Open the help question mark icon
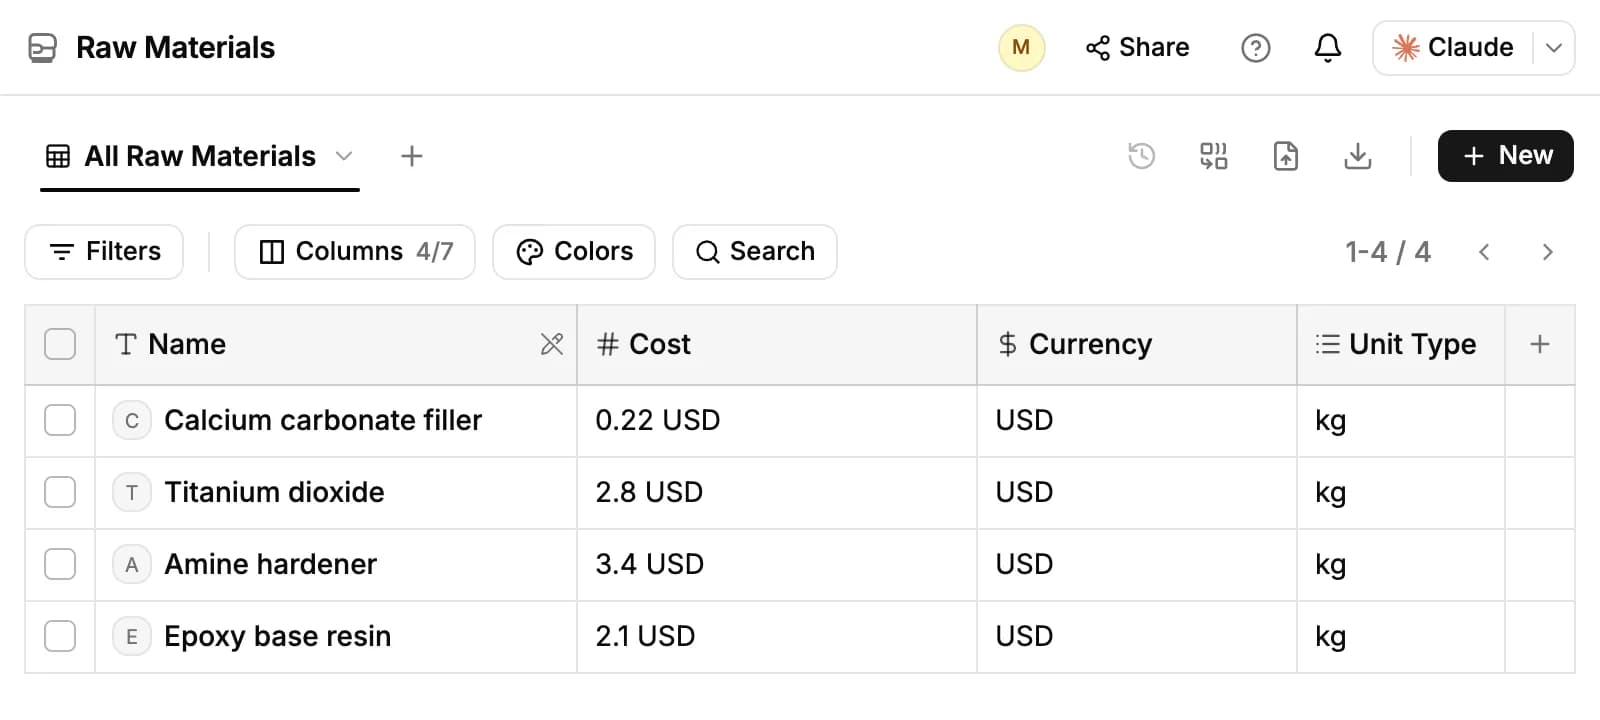 click(1255, 47)
